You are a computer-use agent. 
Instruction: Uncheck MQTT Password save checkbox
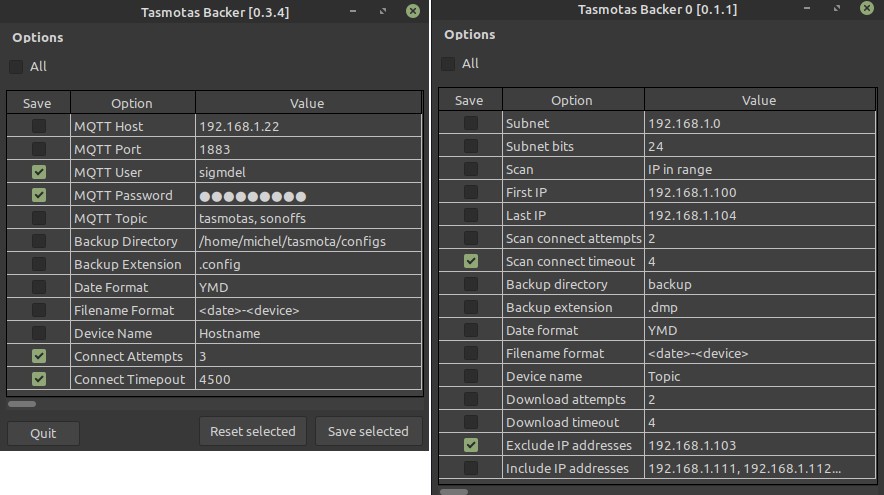point(39,196)
